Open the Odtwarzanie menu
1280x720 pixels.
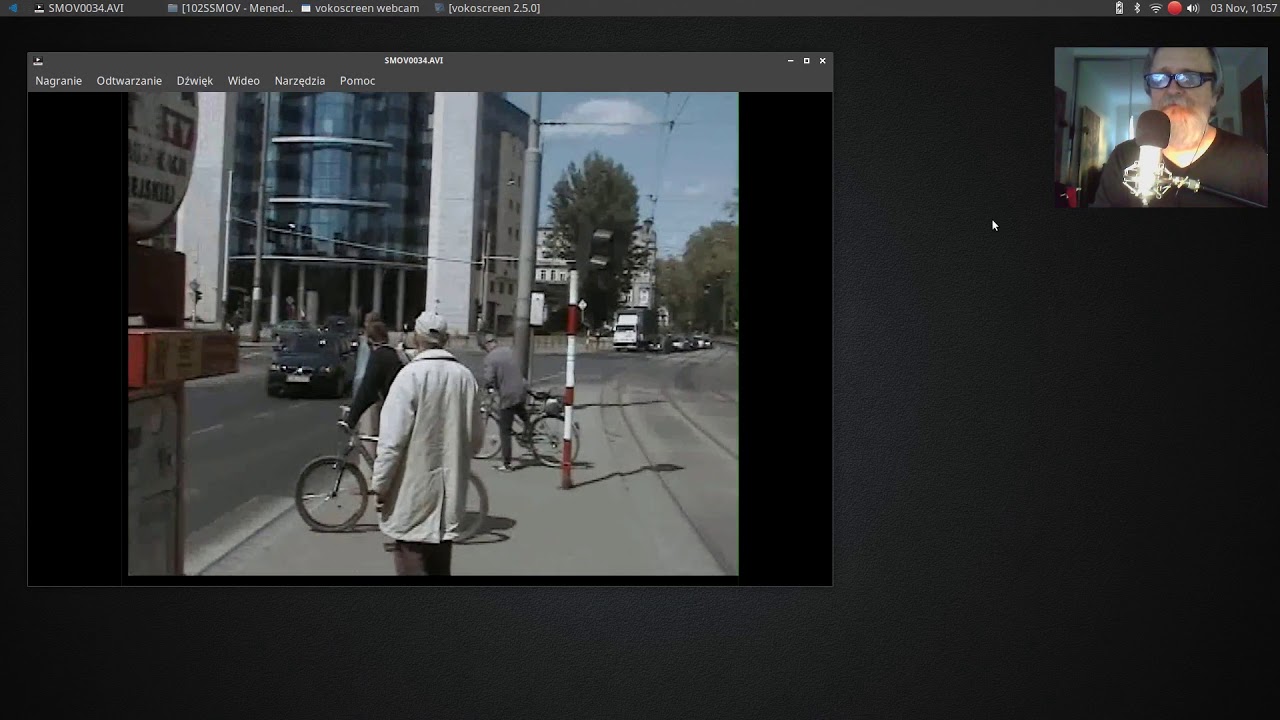pyautogui.click(x=129, y=81)
